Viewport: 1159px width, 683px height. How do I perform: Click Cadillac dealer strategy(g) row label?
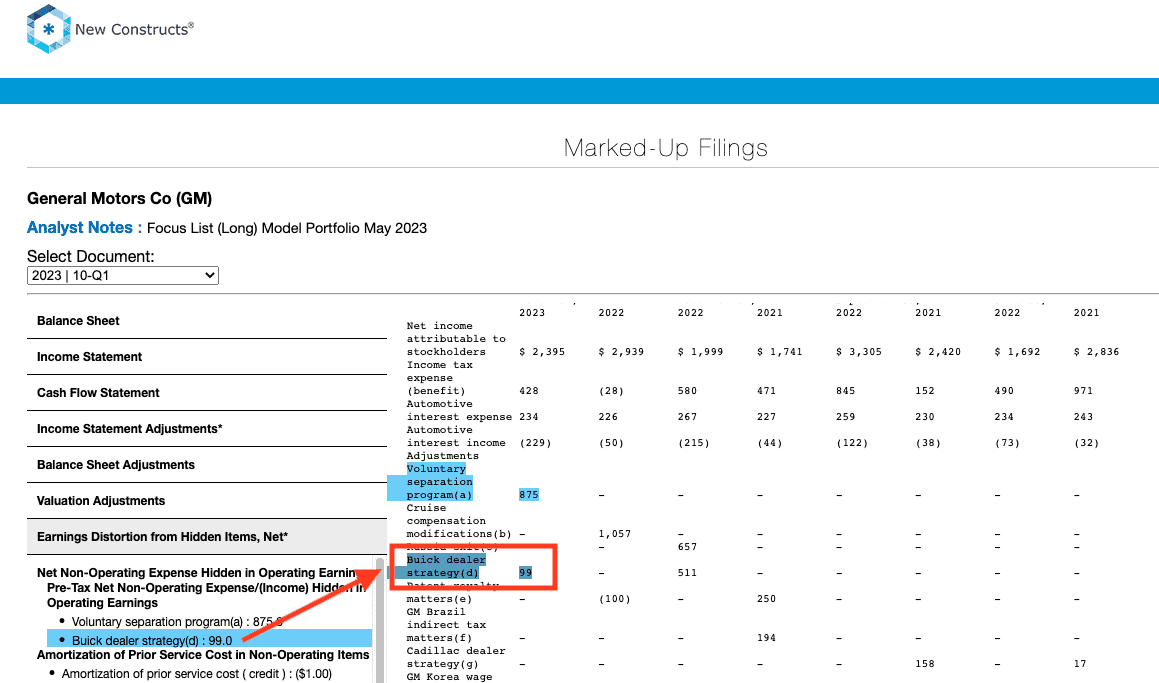[x=456, y=658]
